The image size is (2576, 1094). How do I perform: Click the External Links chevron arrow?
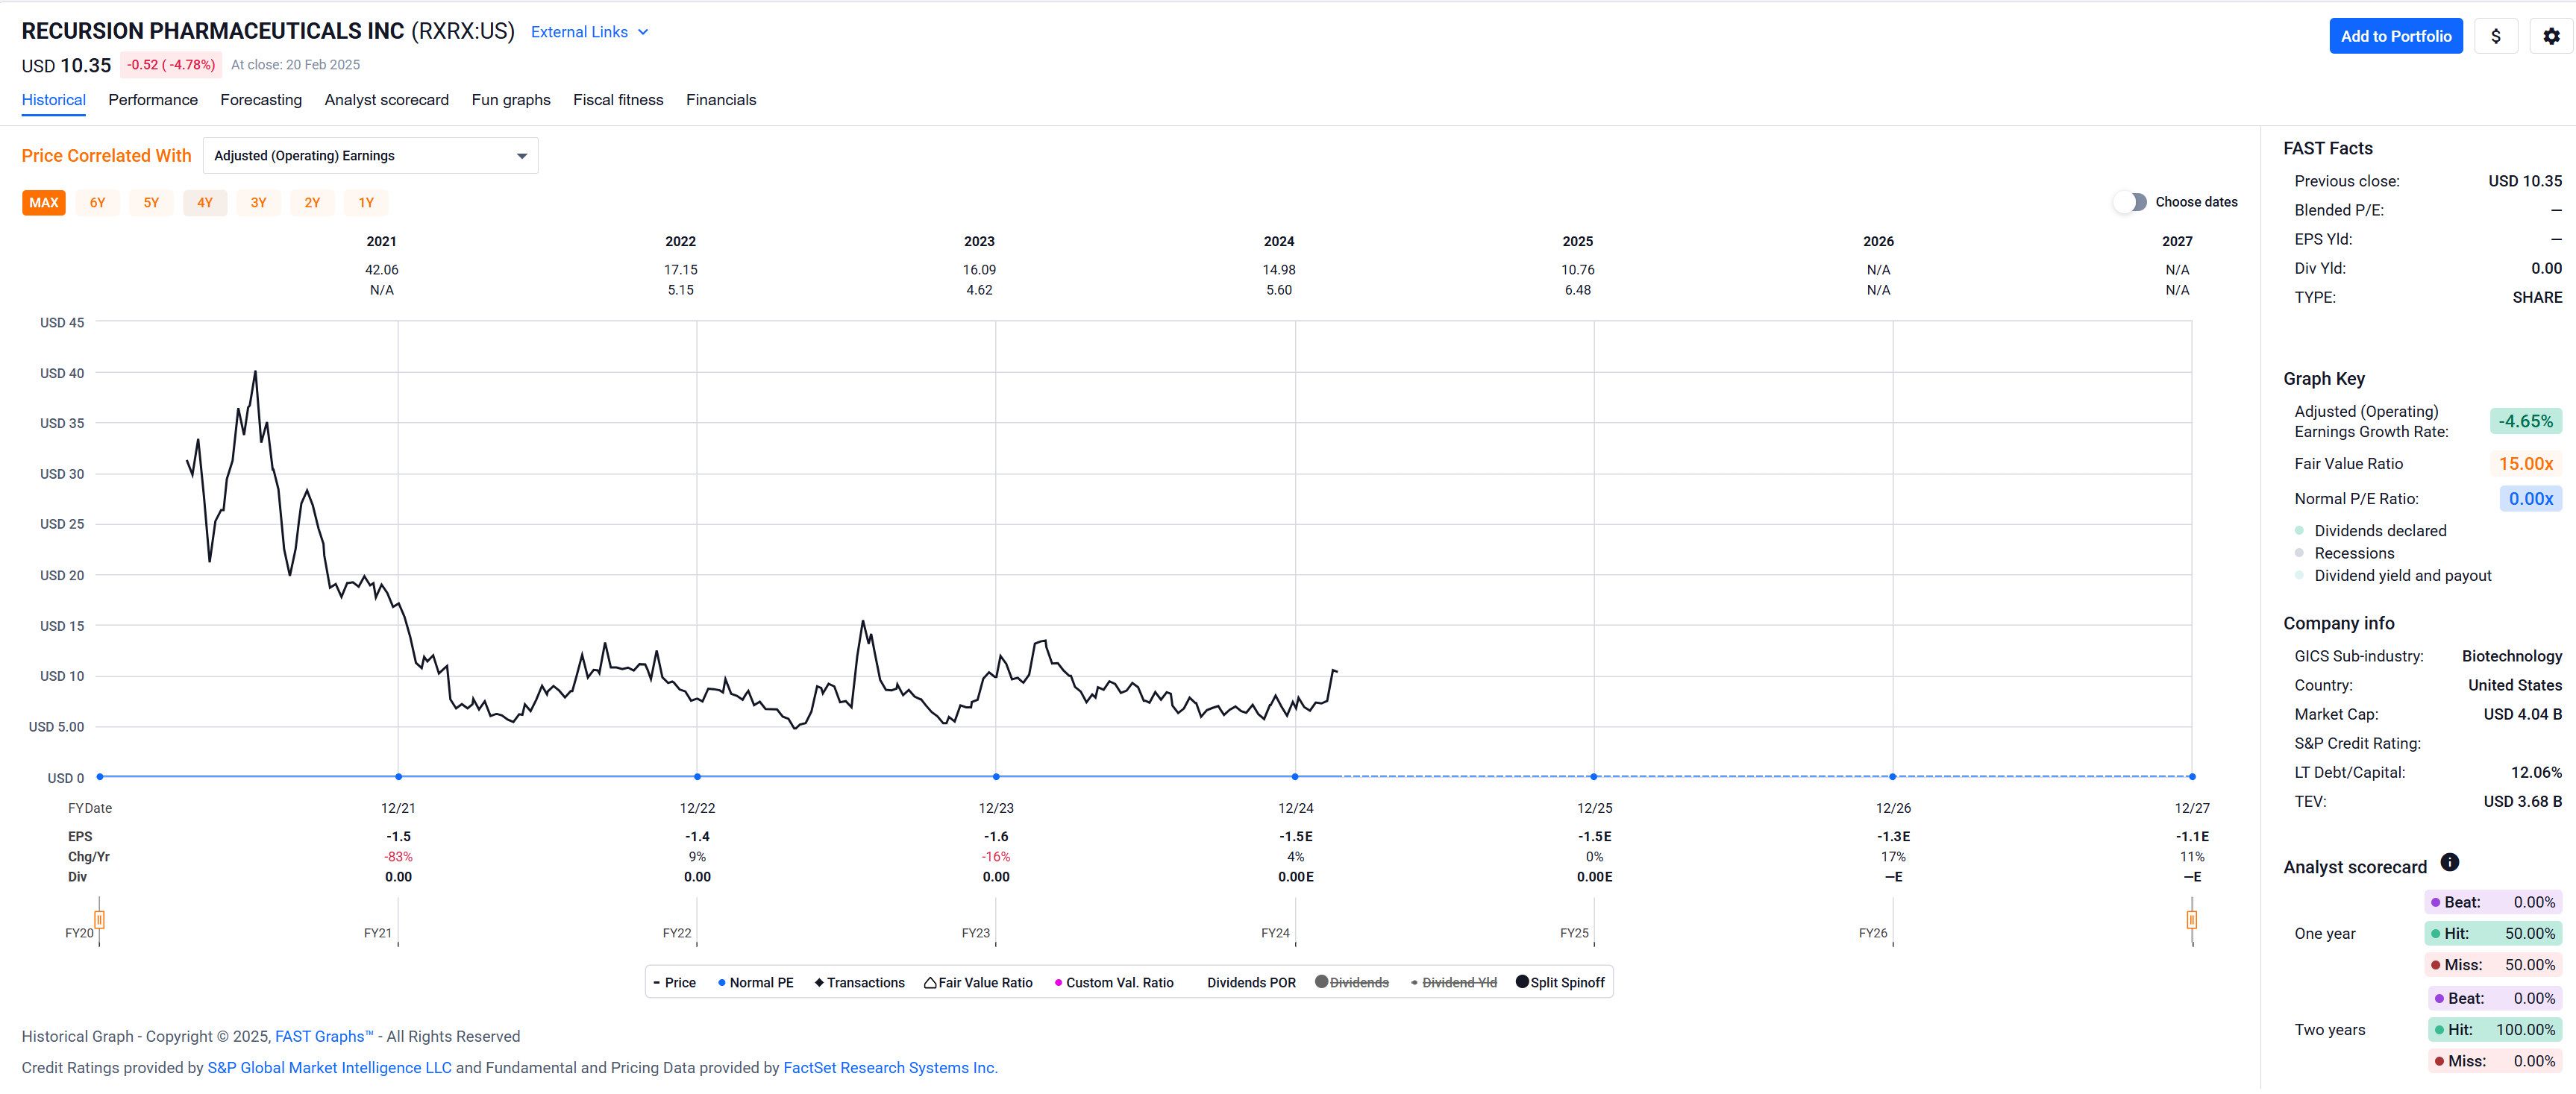point(643,32)
